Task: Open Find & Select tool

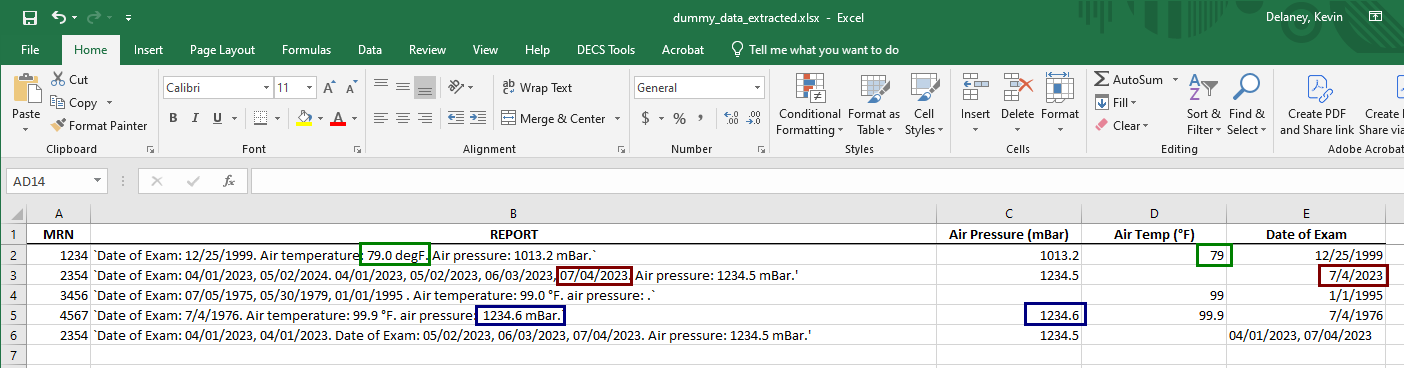Action: (x=1246, y=105)
